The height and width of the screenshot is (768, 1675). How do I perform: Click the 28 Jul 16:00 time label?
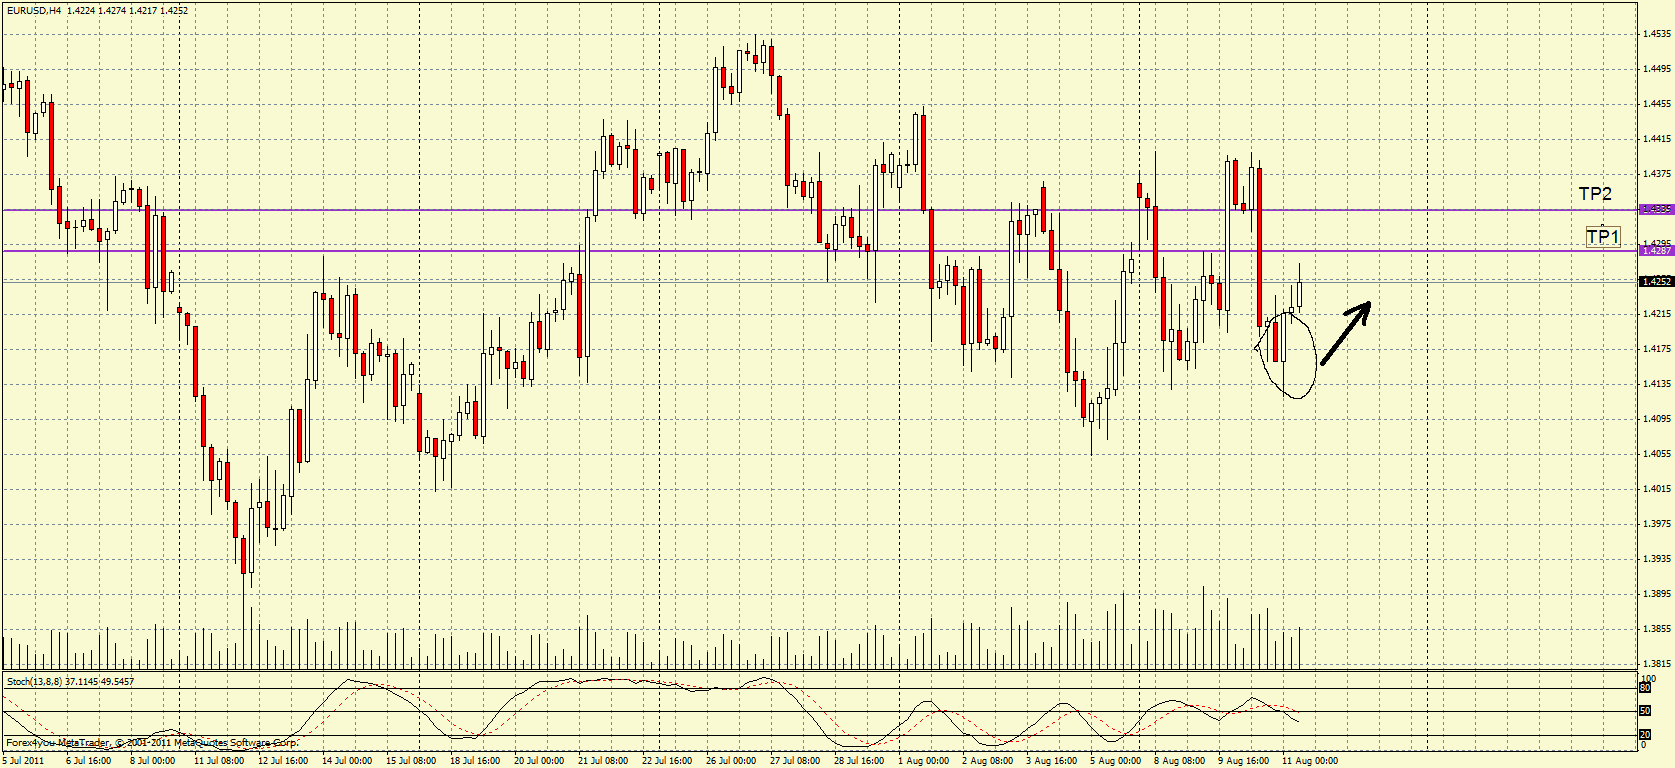(x=859, y=761)
